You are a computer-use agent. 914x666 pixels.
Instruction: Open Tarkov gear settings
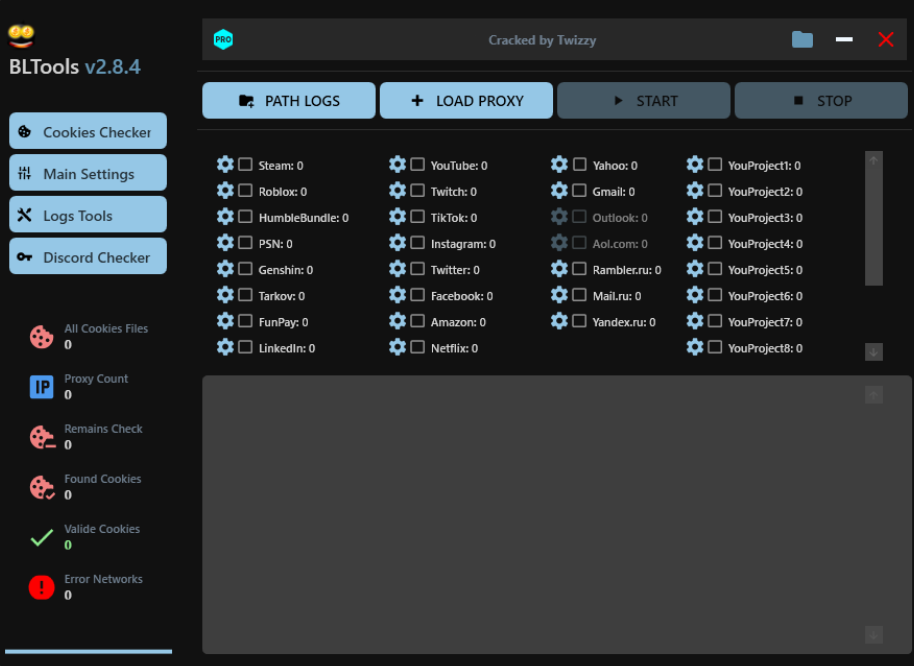click(225, 295)
